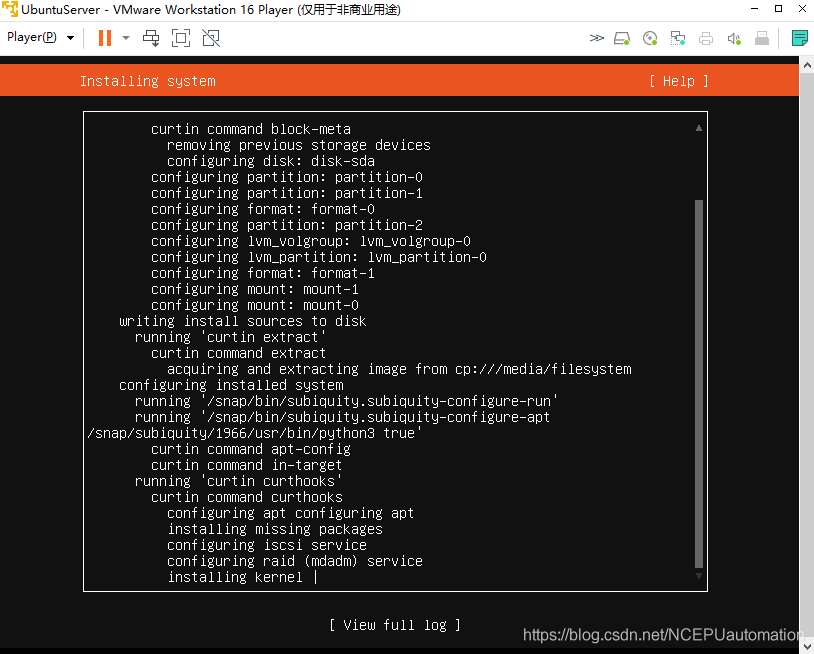The width and height of the screenshot is (814, 654).
Task: Open the printer device icon
Action: click(x=706, y=38)
